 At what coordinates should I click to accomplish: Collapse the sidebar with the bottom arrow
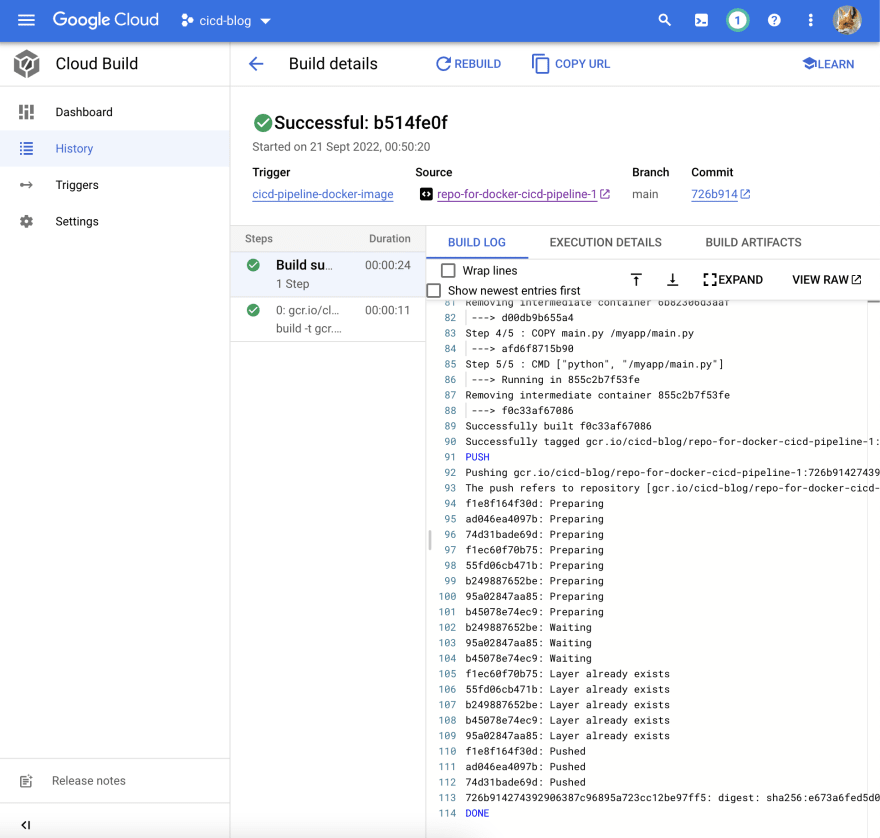pyautogui.click(x=26, y=825)
